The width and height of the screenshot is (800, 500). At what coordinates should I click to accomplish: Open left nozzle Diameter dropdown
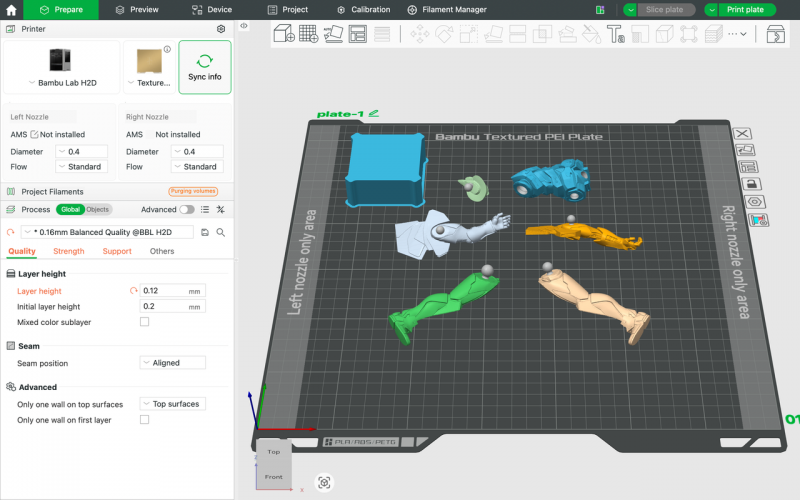(81, 152)
